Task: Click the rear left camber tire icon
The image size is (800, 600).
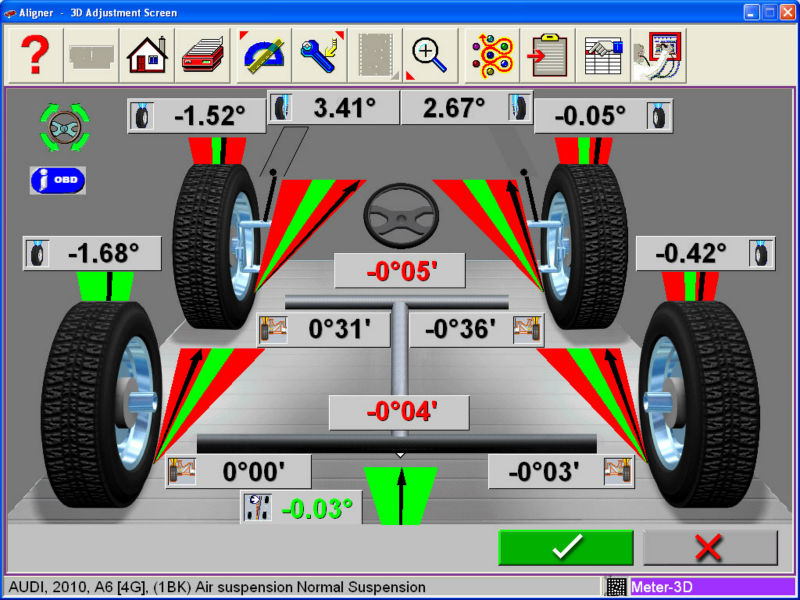Action: (37, 254)
